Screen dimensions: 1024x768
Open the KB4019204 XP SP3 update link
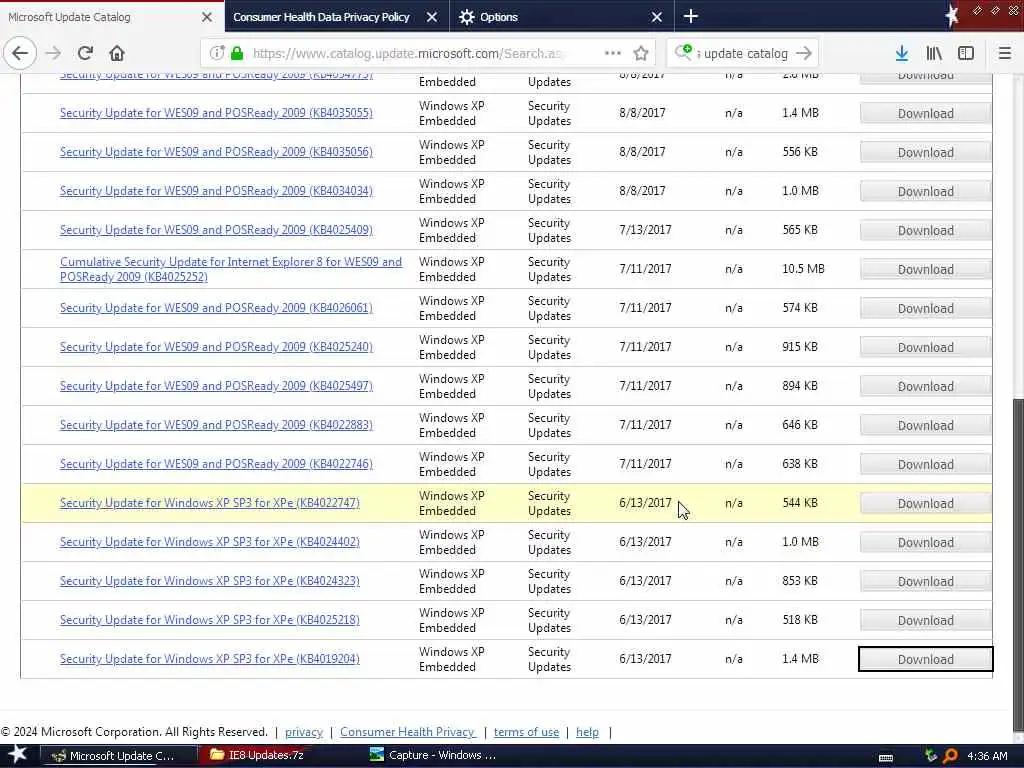pyautogui.click(x=210, y=659)
